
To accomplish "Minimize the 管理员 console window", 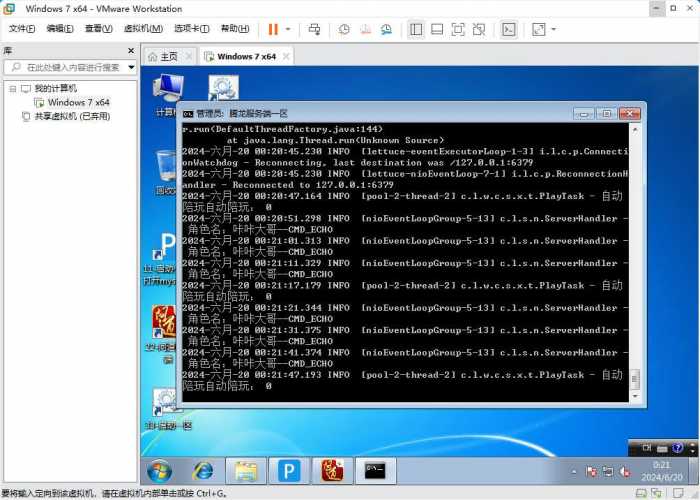I will (x=584, y=114).
